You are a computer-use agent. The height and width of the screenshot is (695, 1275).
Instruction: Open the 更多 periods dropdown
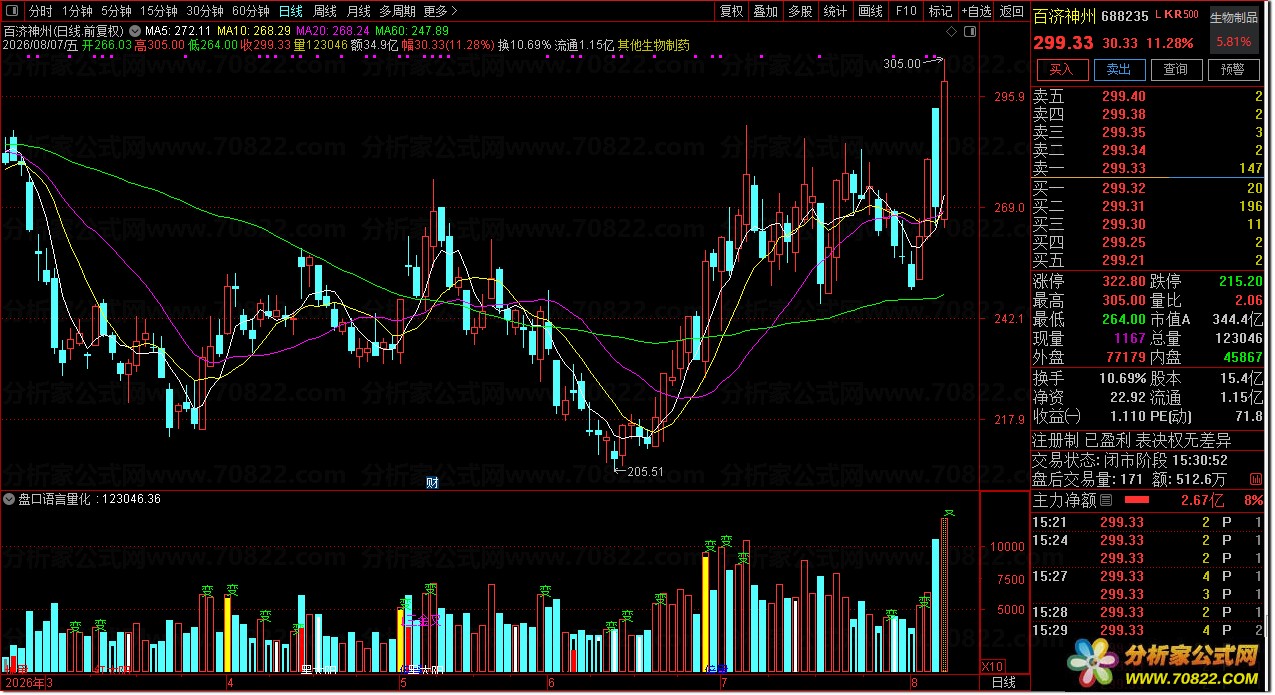point(441,11)
